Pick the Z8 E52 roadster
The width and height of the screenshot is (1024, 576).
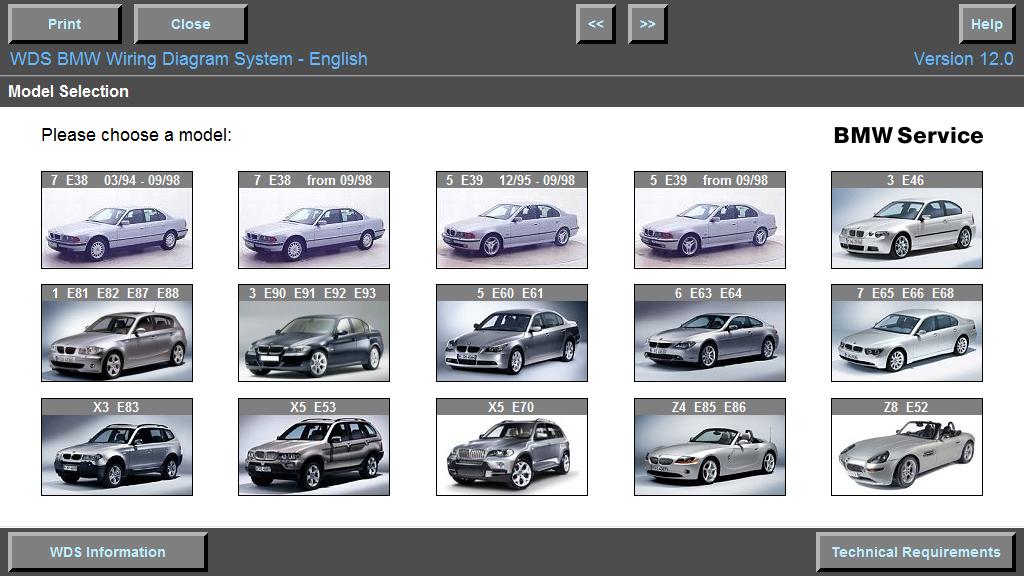coord(907,447)
